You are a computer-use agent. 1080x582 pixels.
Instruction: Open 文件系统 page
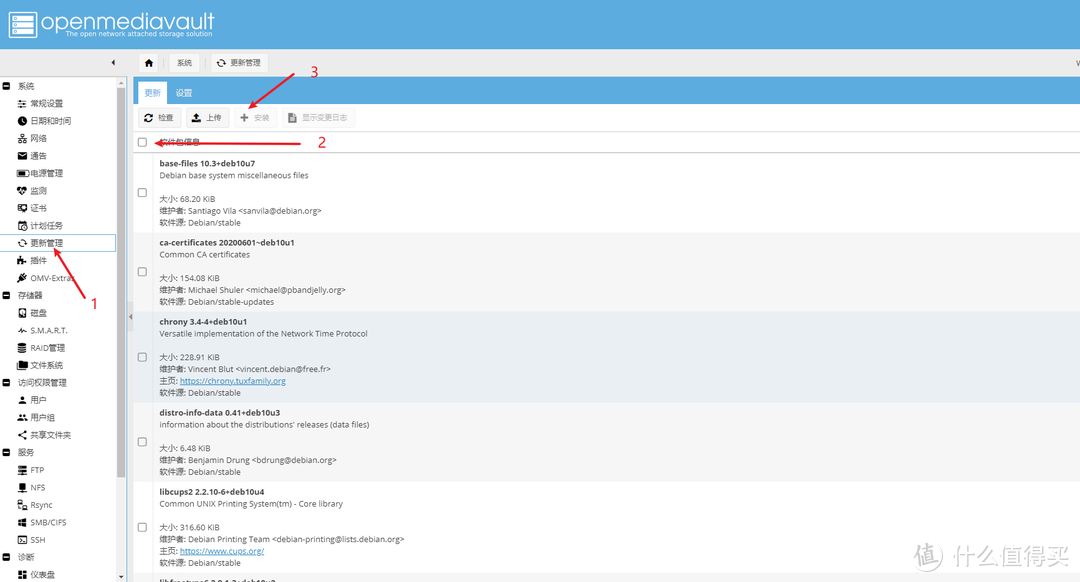tap(40, 365)
